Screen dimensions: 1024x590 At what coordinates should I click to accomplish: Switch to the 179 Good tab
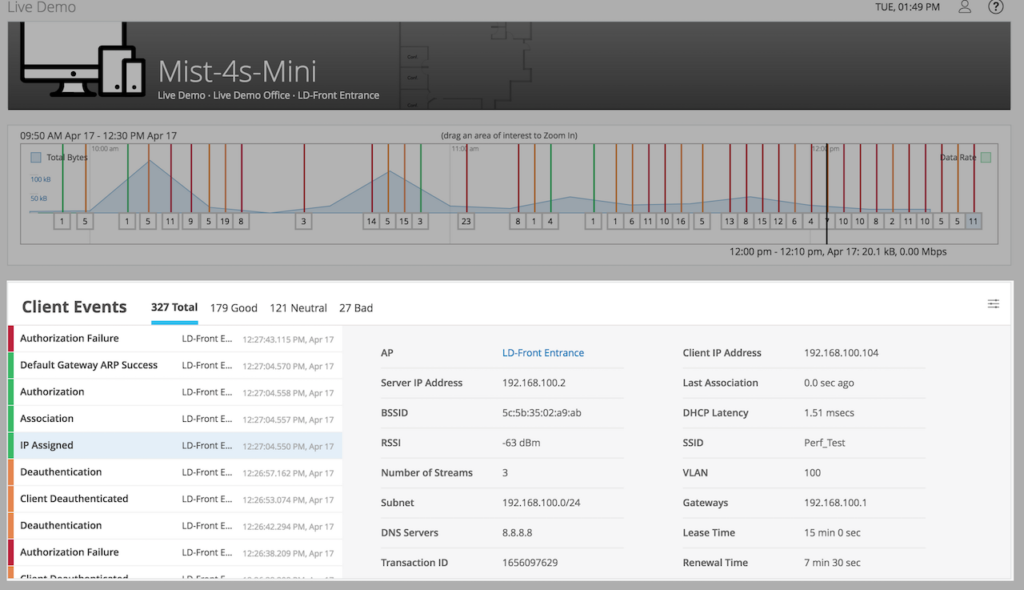[233, 308]
